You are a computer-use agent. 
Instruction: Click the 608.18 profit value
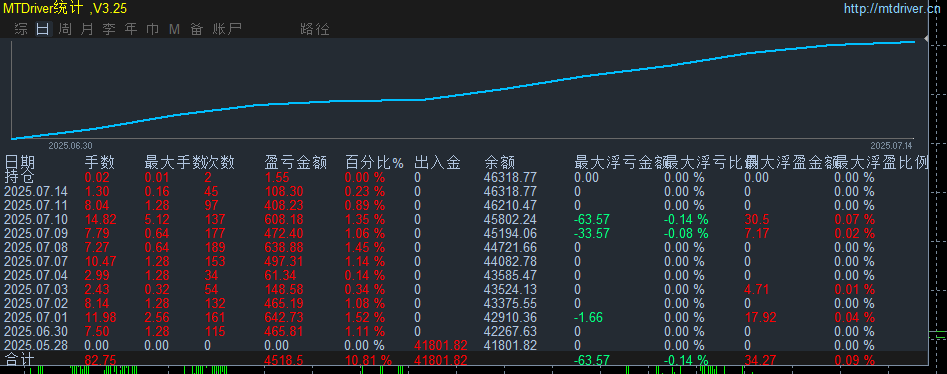click(x=284, y=219)
